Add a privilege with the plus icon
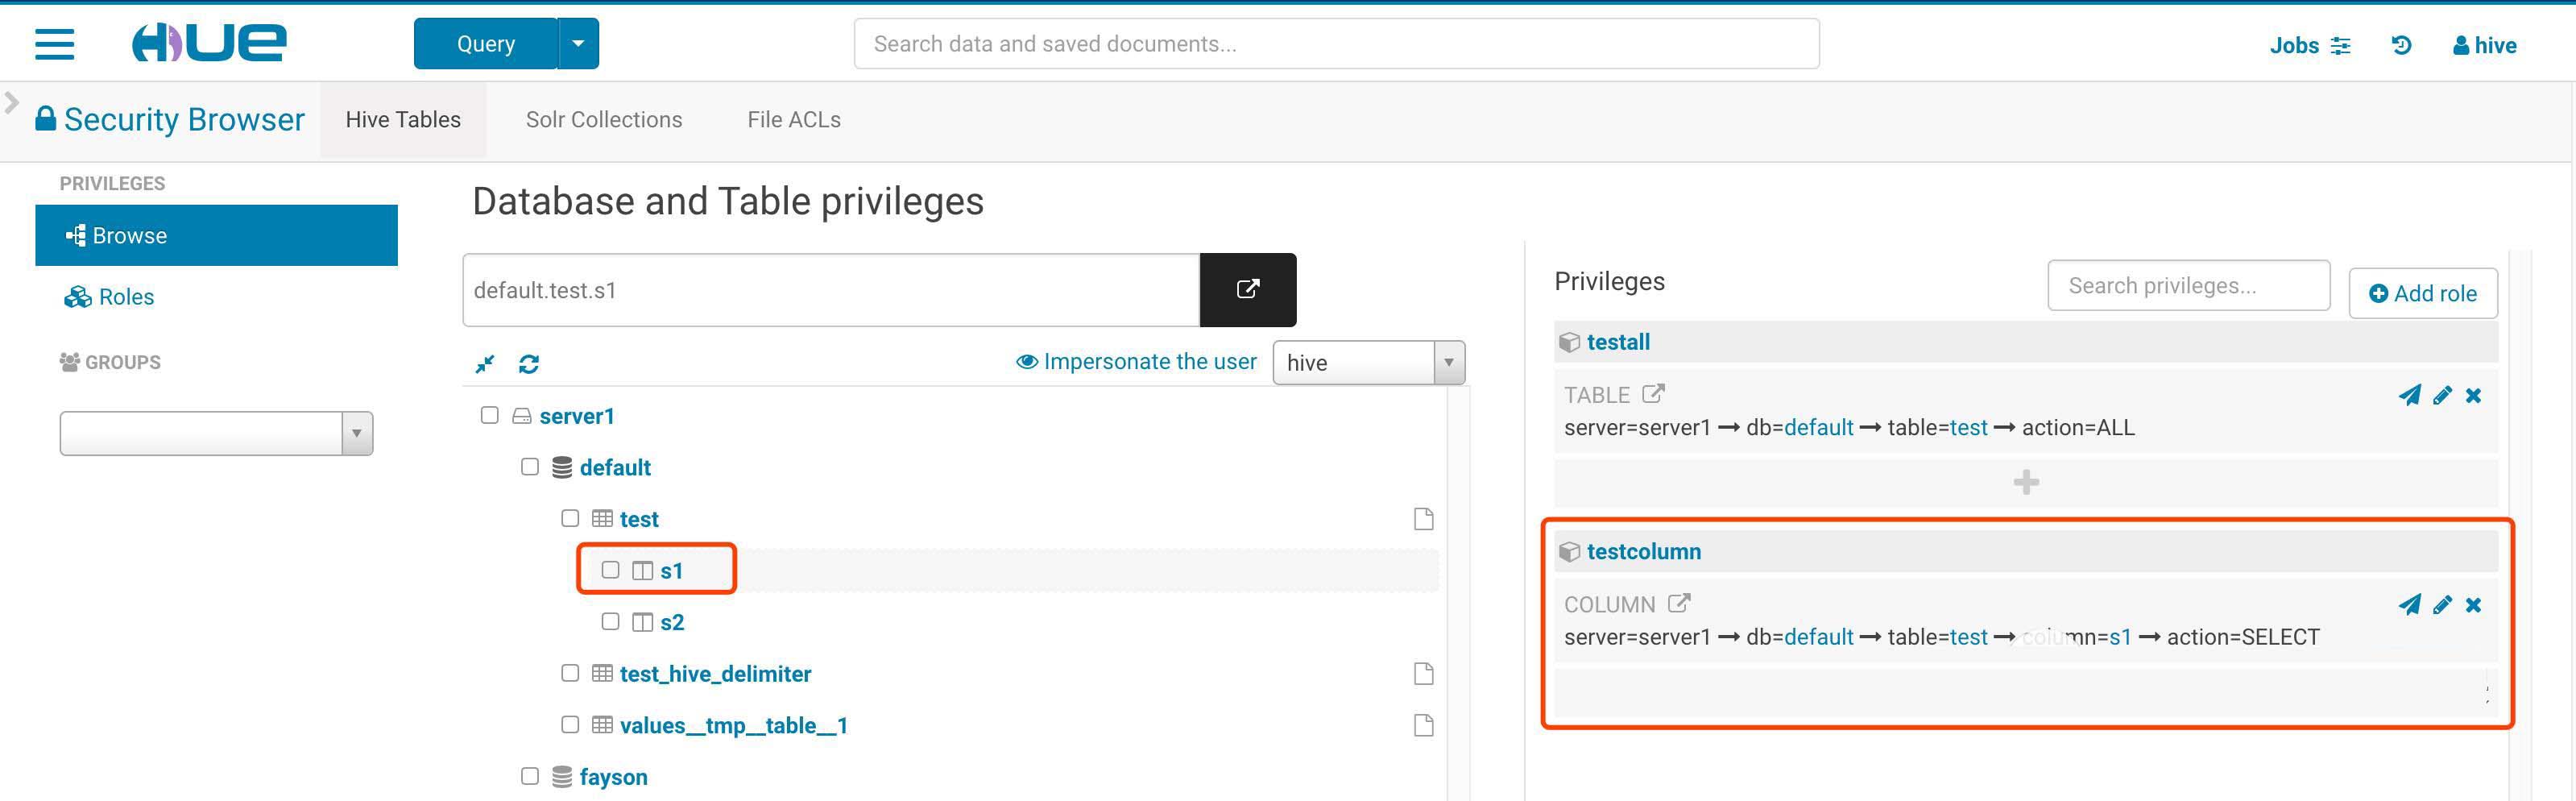The image size is (2576, 801). (x=2025, y=483)
